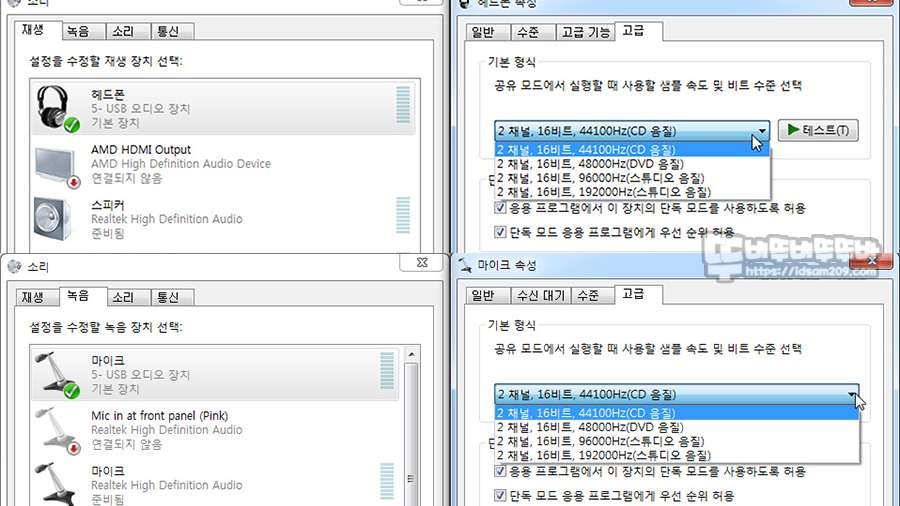The height and width of the screenshot is (506, 900).
Task: Open 고급 기능 tab in headphone properties
Action: click(x=585, y=32)
